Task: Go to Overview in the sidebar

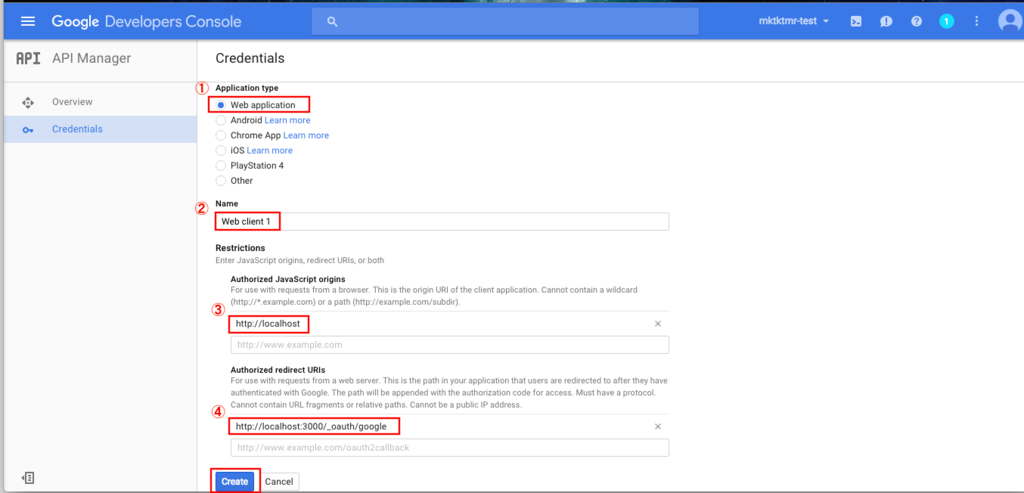Action: [72, 102]
